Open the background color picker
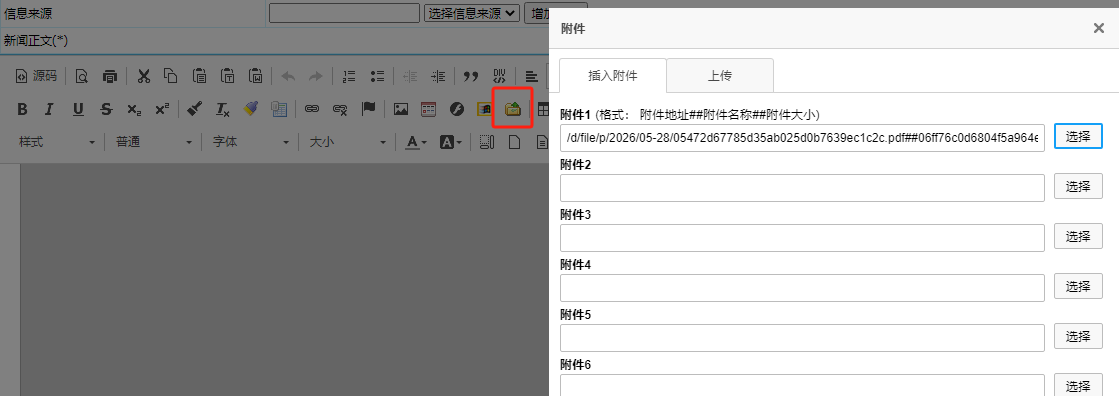Viewport: 1119px width, 396px height. [x=451, y=142]
